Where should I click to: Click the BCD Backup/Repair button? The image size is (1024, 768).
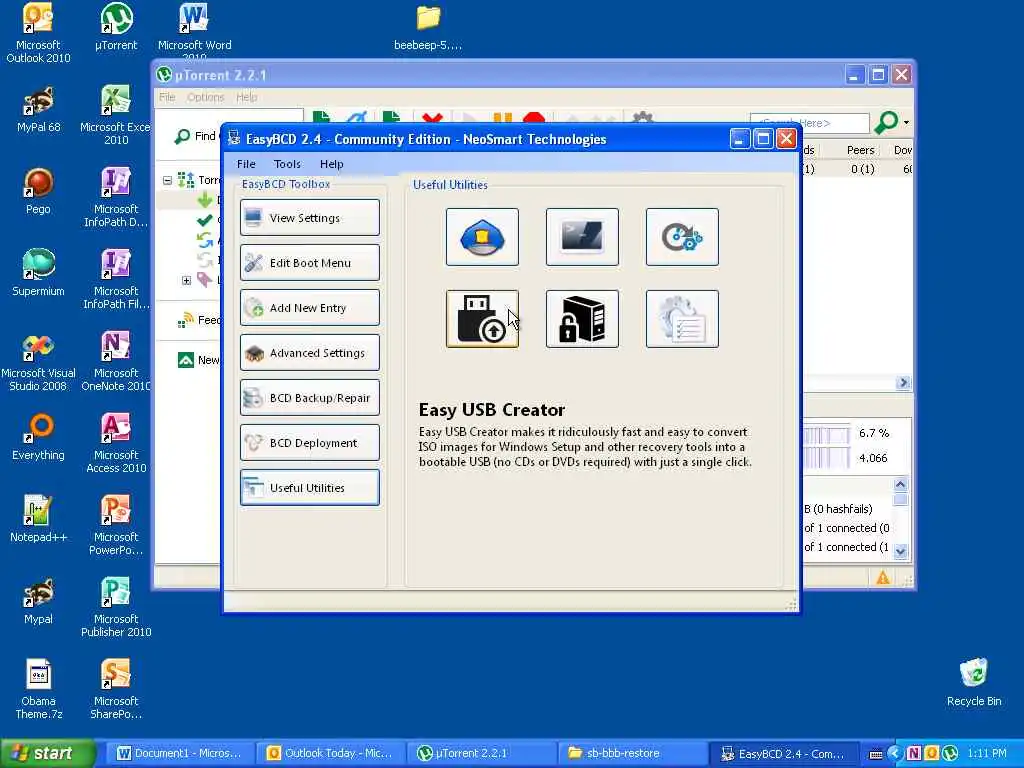(310, 398)
